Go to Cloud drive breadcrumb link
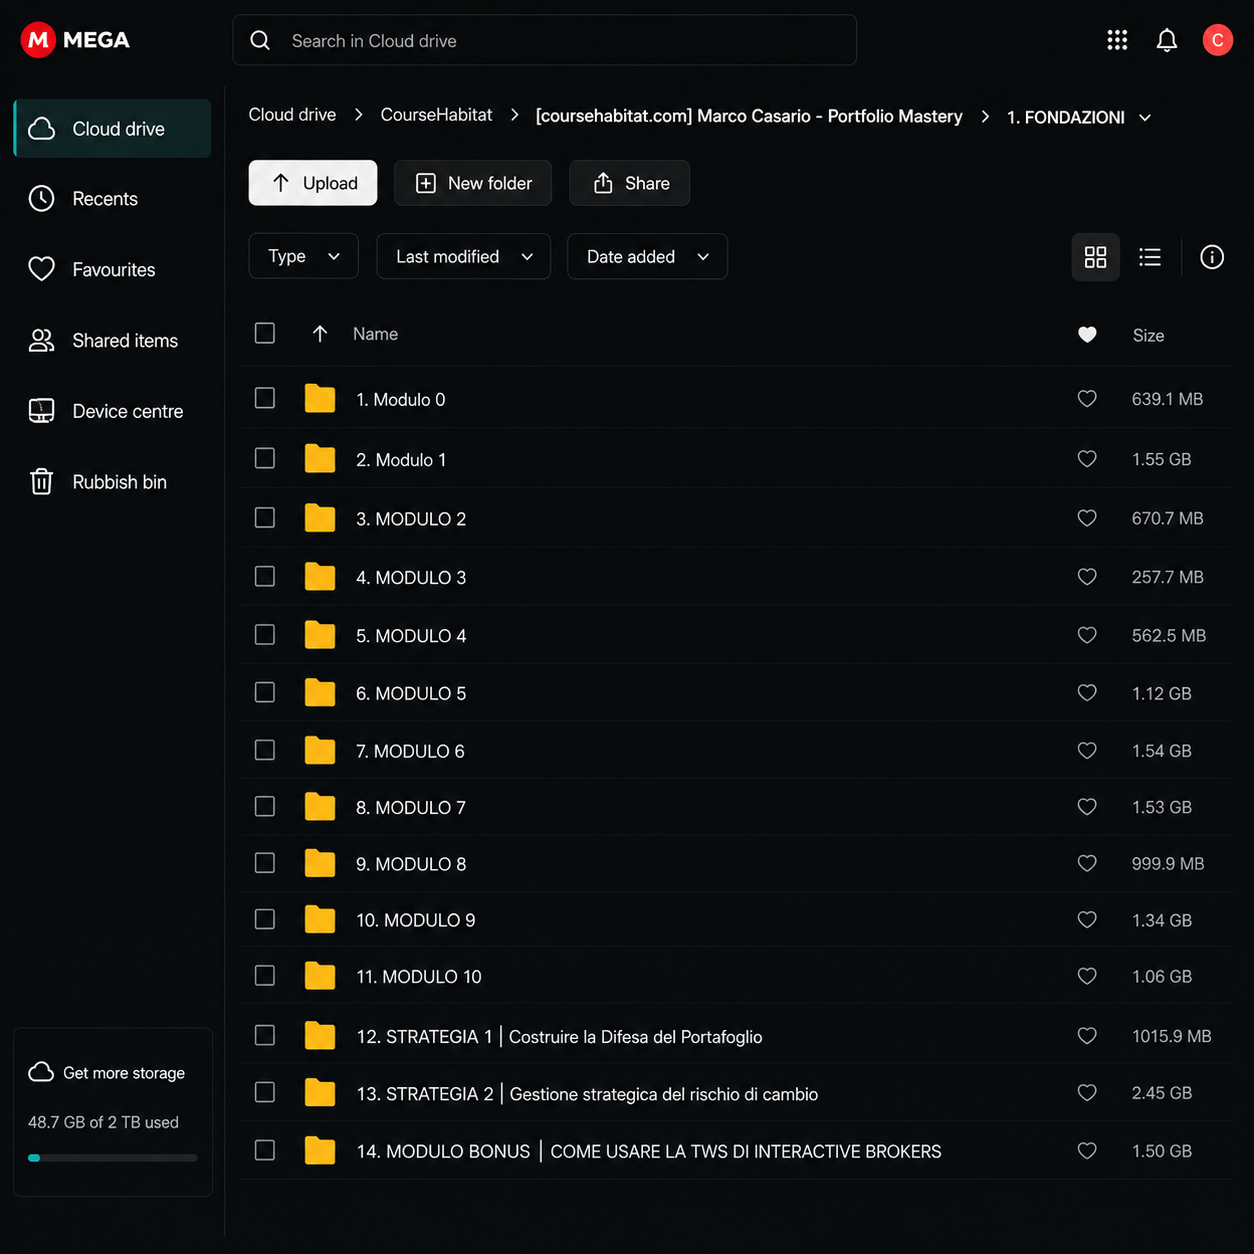This screenshot has height=1254, width=1254. pos(292,115)
